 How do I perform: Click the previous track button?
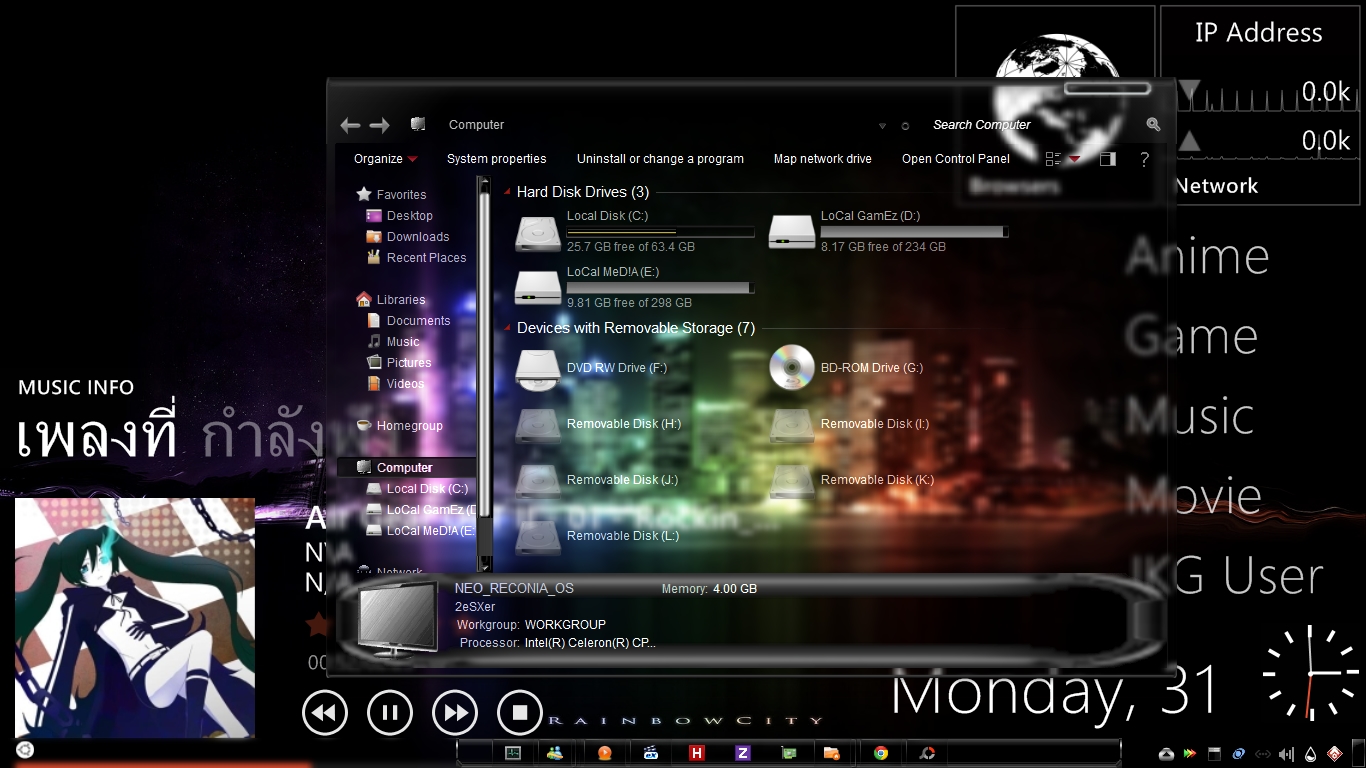(x=325, y=713)
